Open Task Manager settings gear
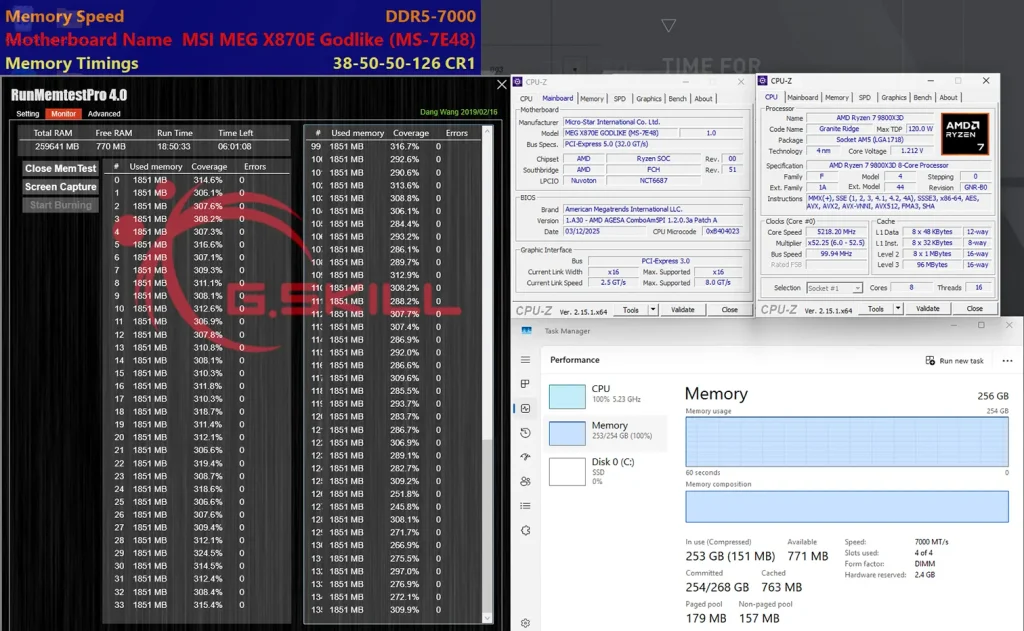 (525, 622)
